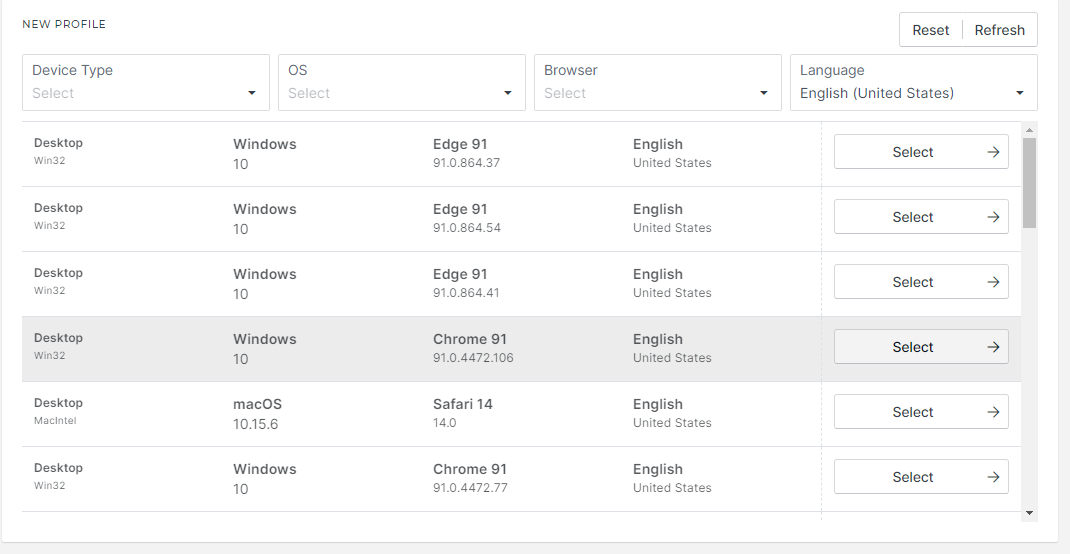Select the Chrome 91.0.4472.106 profile
The width and height of the screenshot is (1070, 554).
(x=912, y=347)
